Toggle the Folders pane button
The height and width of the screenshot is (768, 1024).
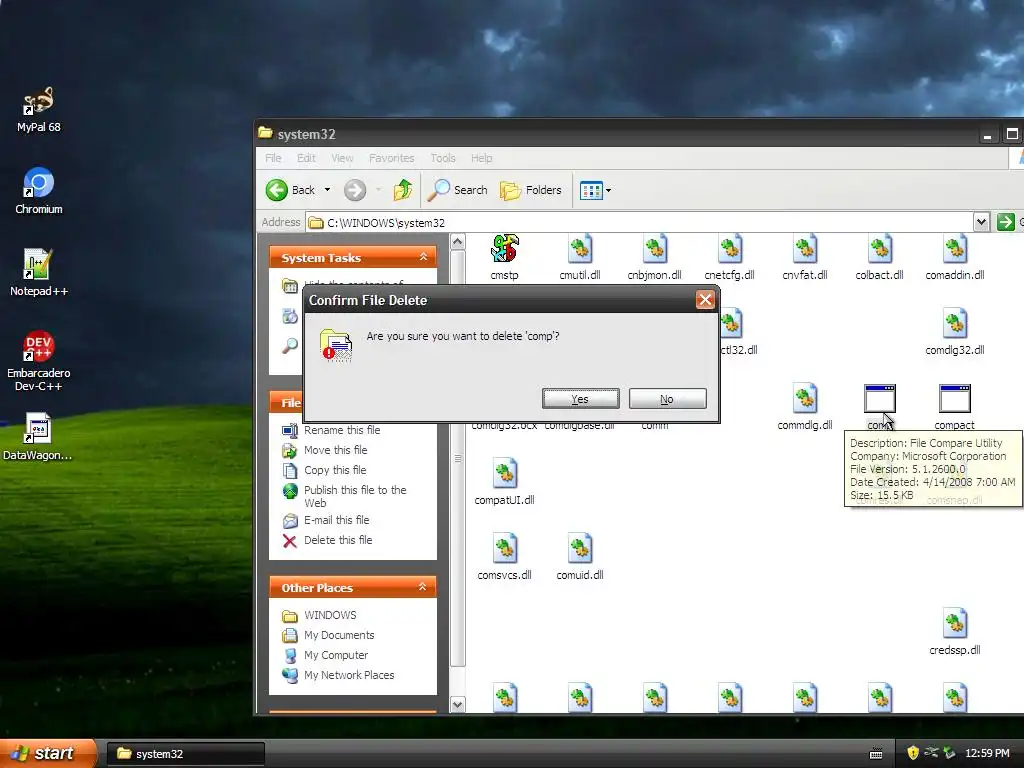[531, 190]
